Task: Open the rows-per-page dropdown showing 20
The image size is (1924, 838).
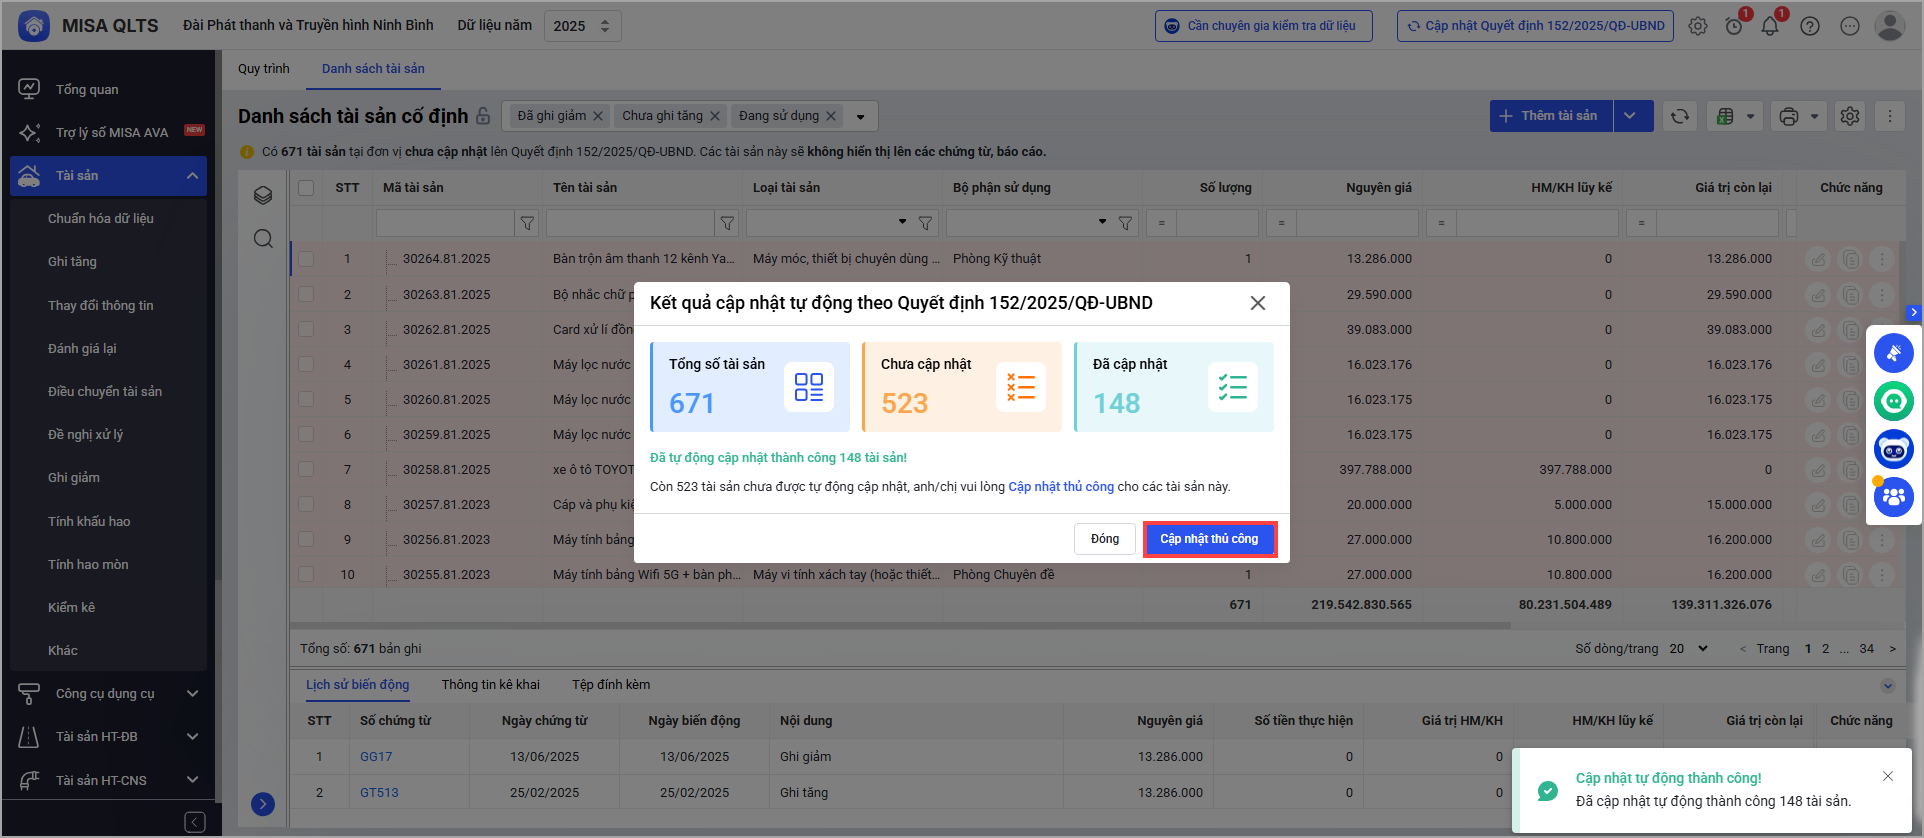Action: pos(1689,649)
